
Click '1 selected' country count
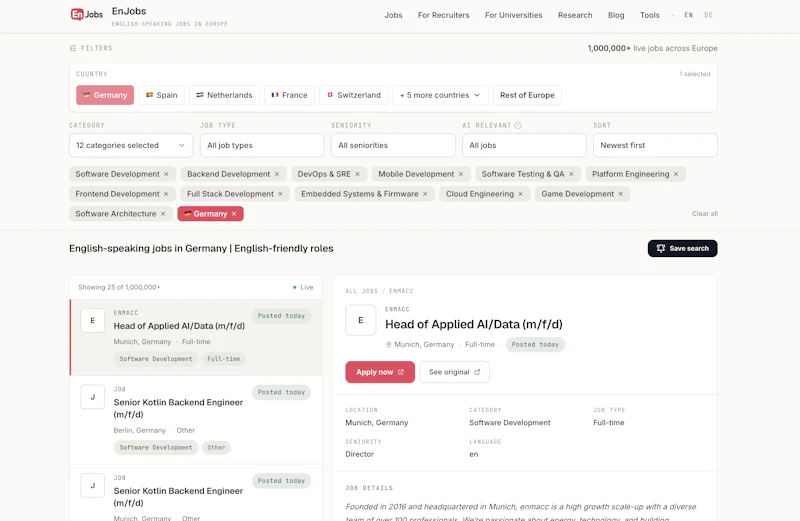pyautogui.click(x=695, y=74)
